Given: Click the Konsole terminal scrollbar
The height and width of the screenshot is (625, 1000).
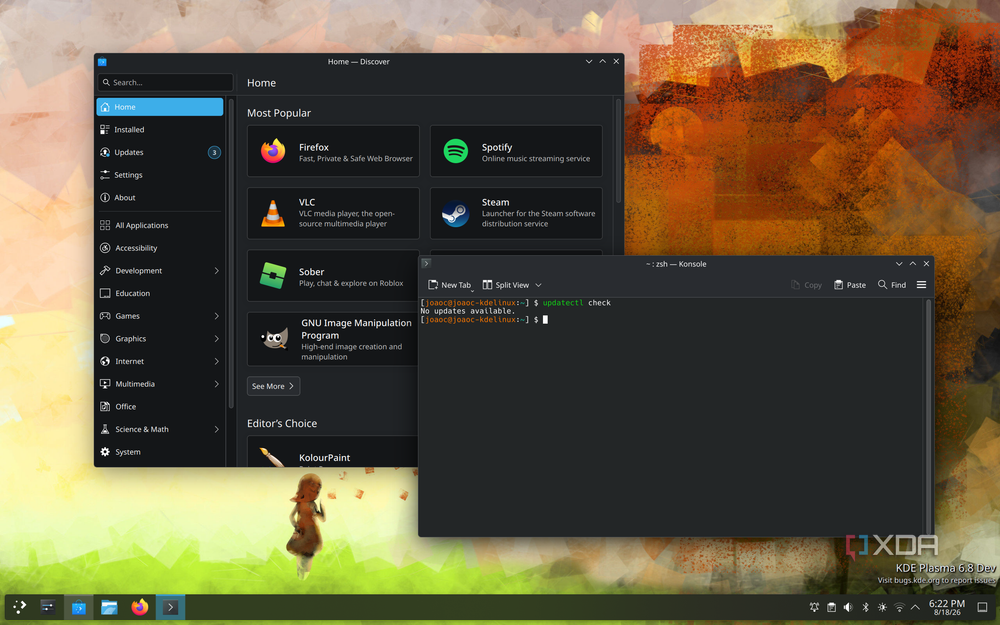Looking at the screenshot, I should (x=928, y=416).
